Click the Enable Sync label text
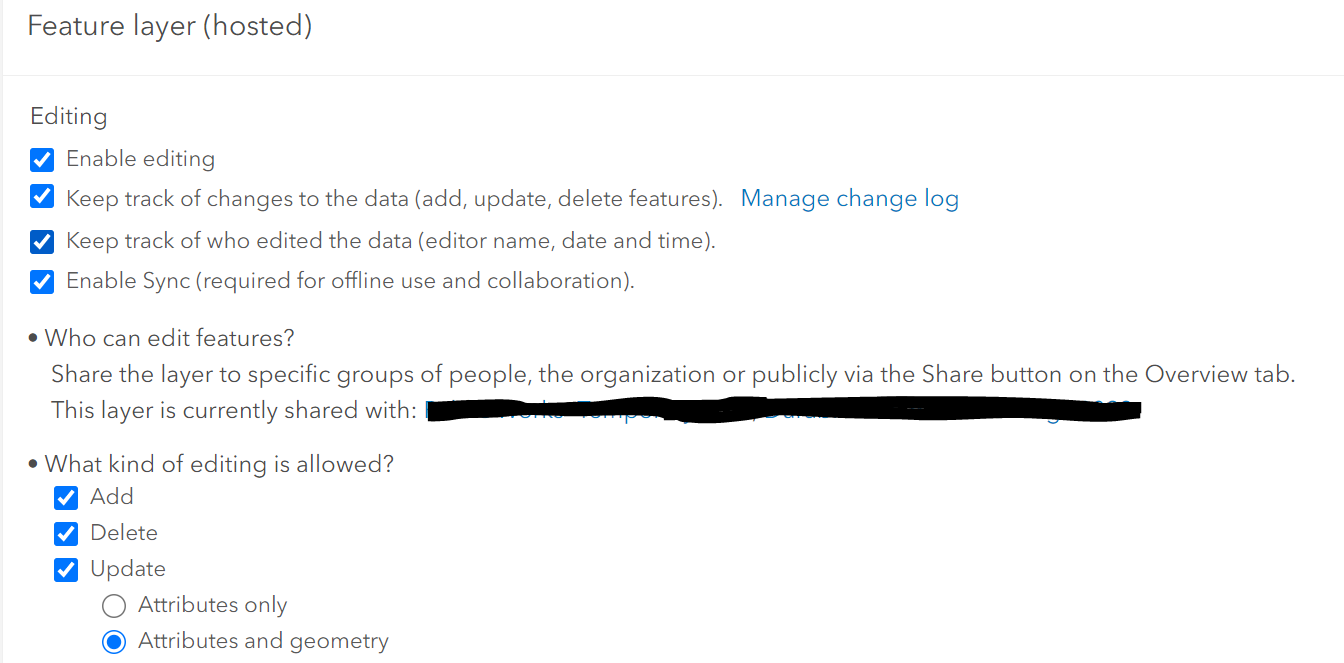 pyautogui.click(x=350, y=281)
